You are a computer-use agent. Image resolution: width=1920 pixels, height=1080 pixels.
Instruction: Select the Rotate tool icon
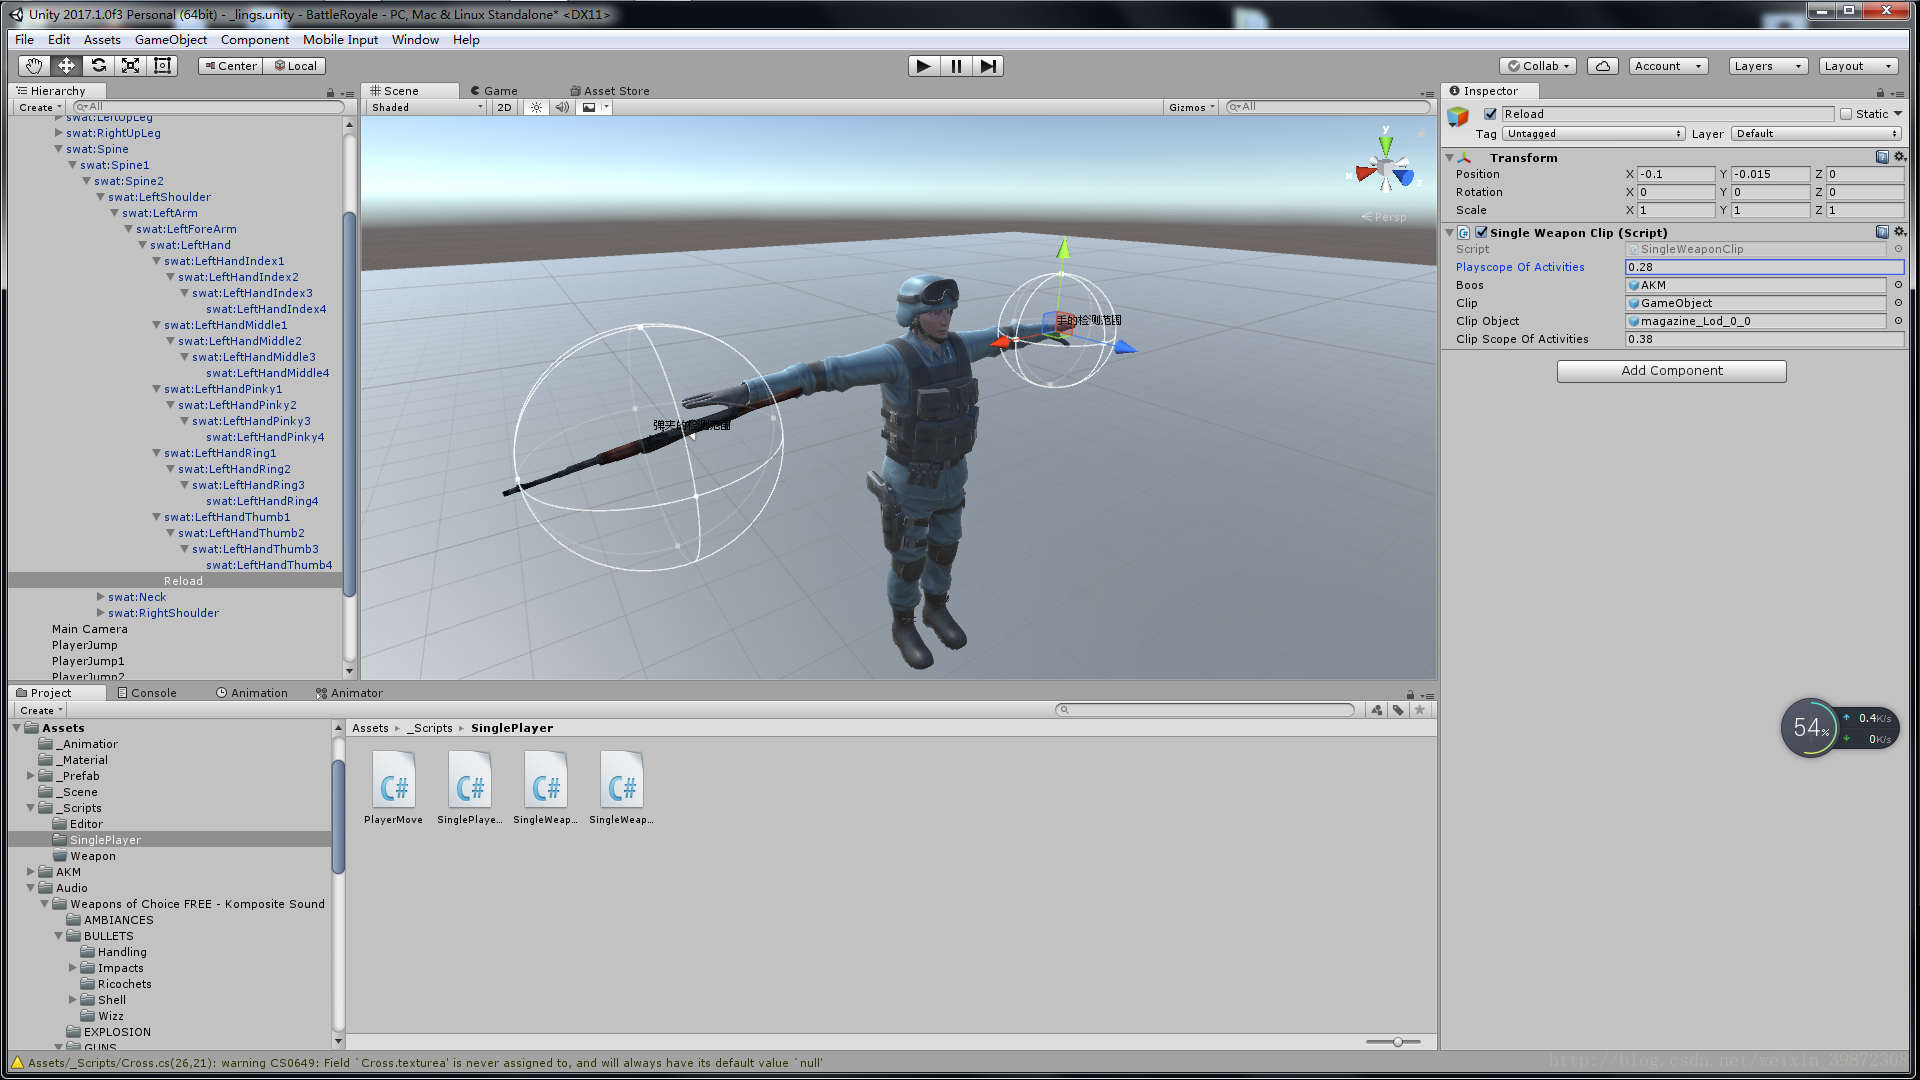click(x=98, y=66)
